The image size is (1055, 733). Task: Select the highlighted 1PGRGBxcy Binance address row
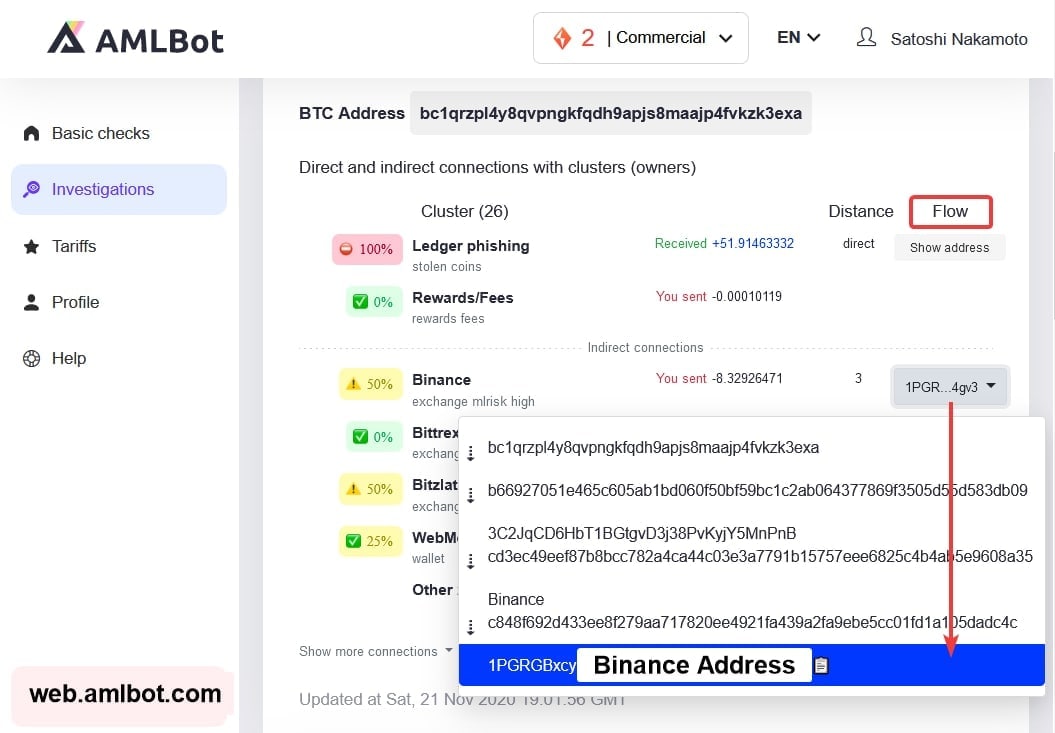pos(752,665)
